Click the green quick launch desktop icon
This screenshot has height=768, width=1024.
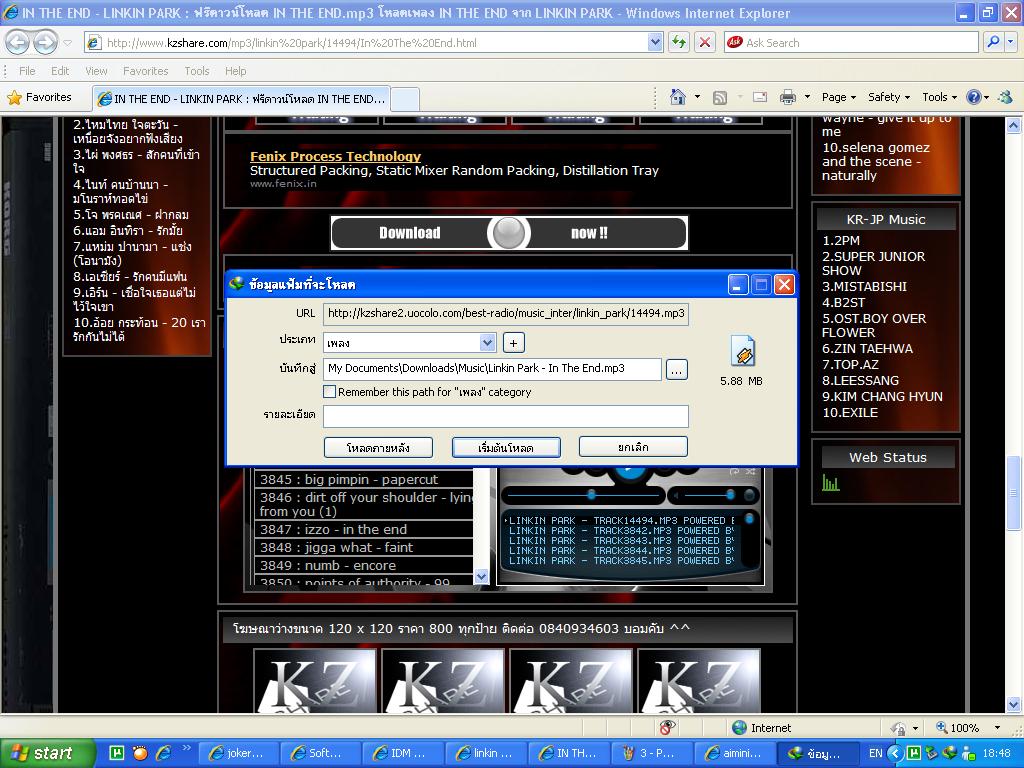click(x=116, y=753)
